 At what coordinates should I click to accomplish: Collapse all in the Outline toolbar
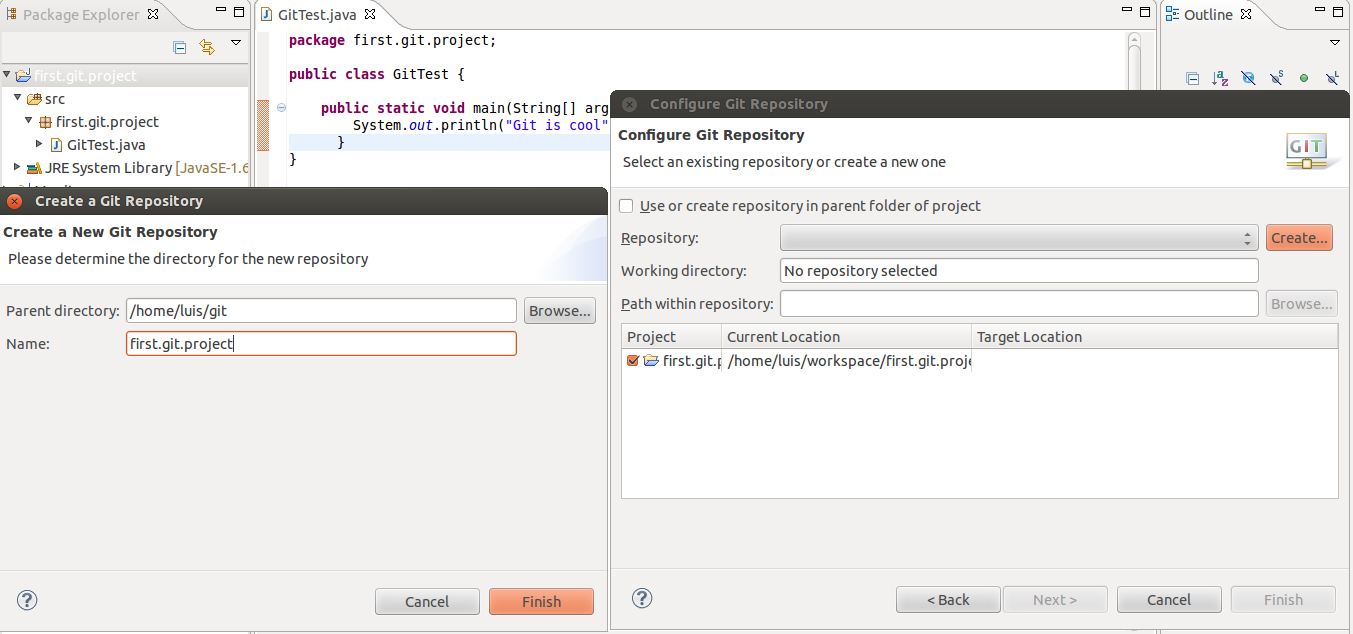[1192, 78]
